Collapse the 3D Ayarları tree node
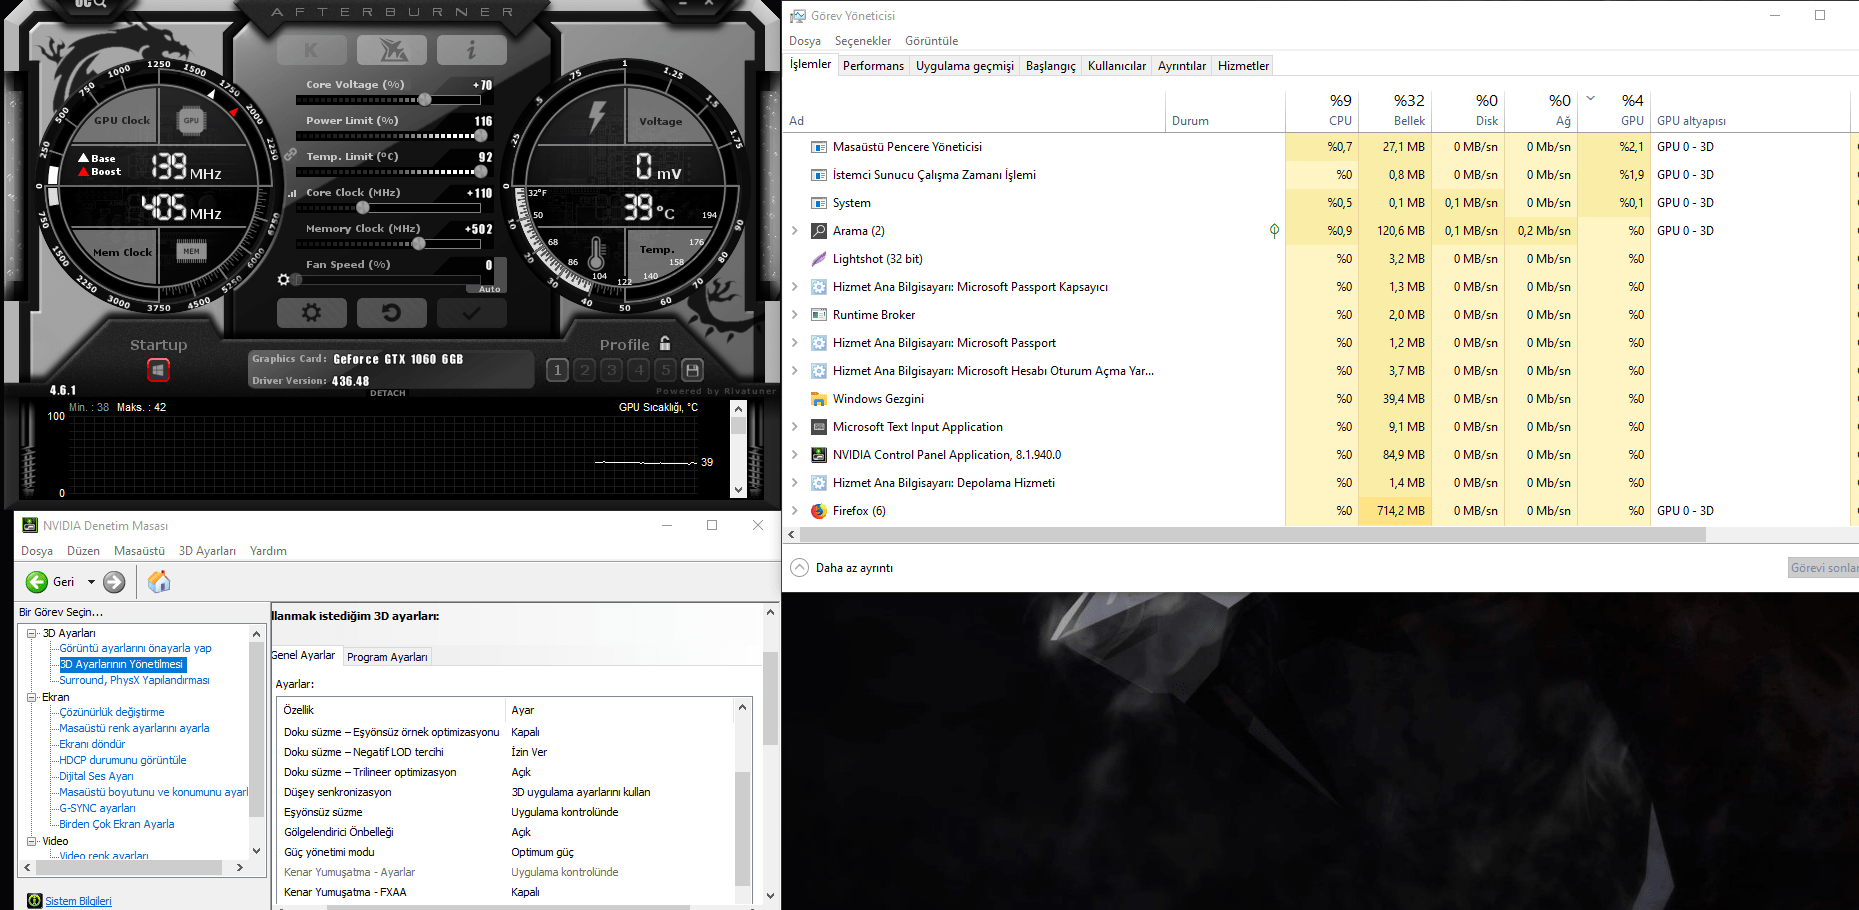 click(32, 633)
